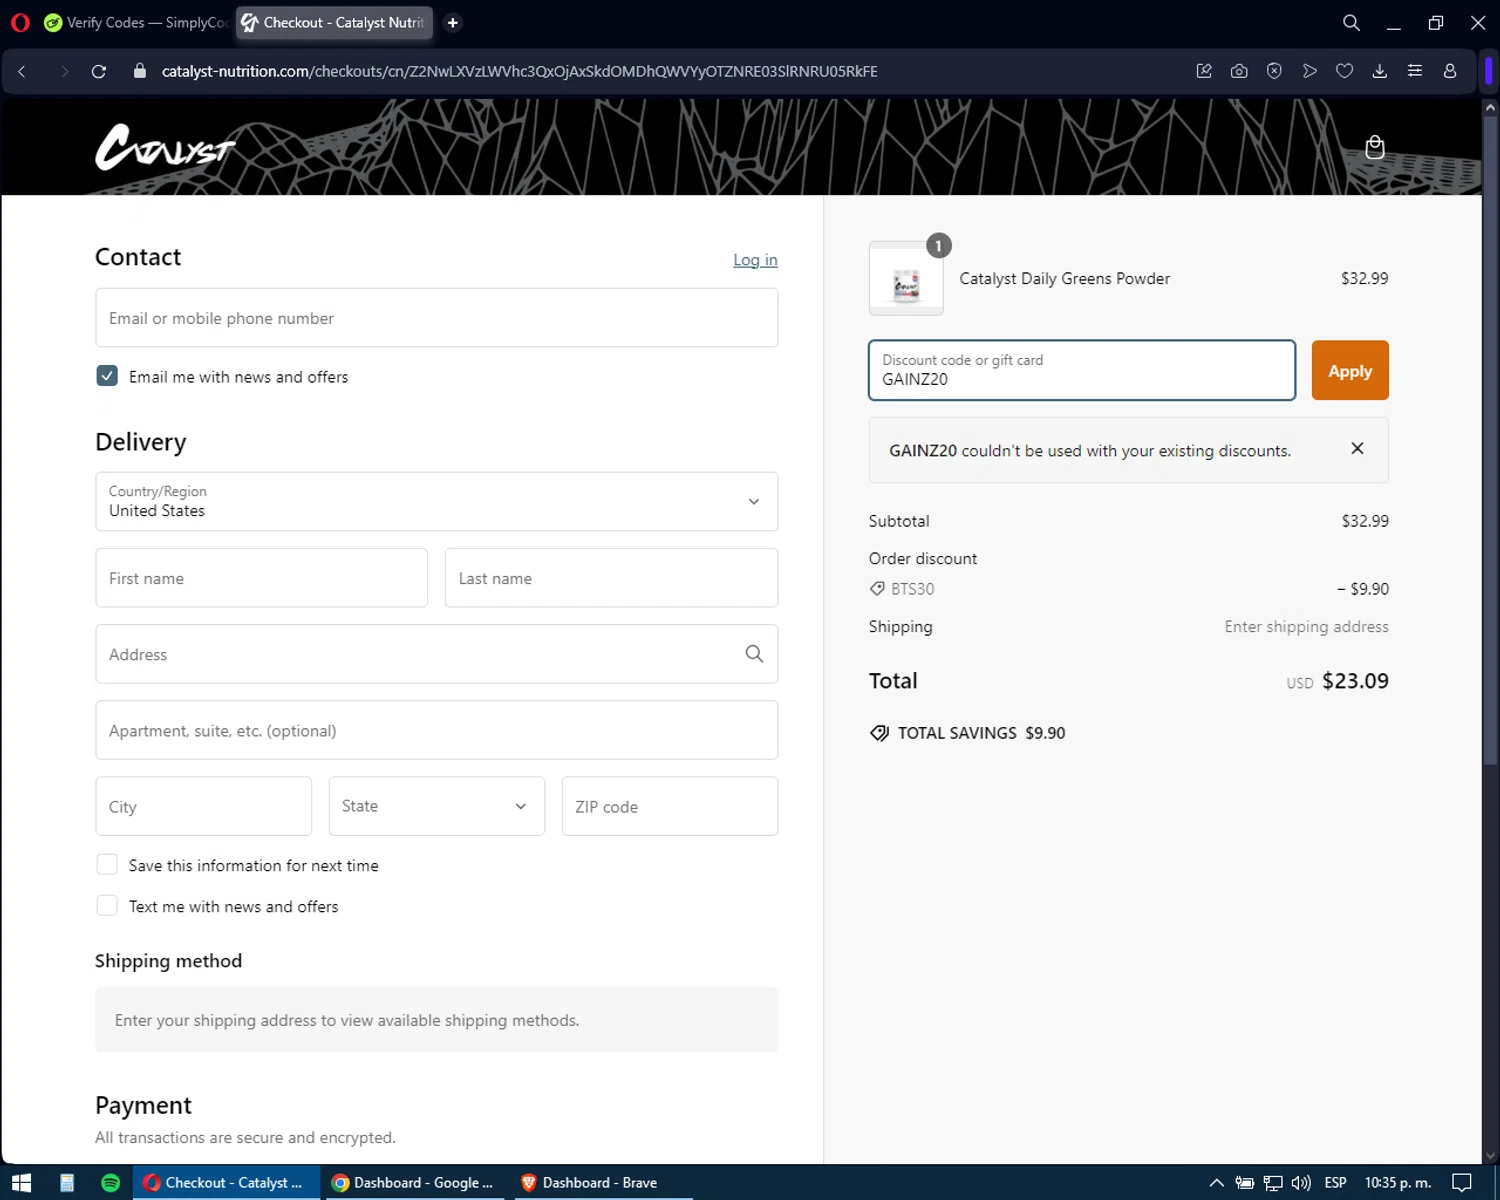Viewport: 1500px width, 1200px height.
Task: Click the Catalyst logo in the header
Action: click(165, 147)
